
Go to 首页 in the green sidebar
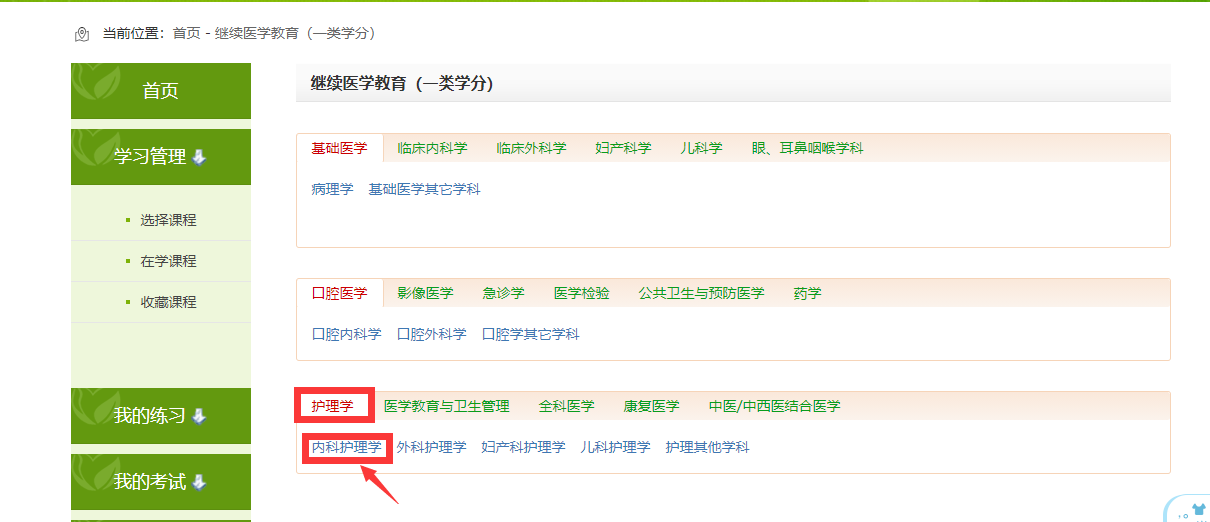coord(161,91)
